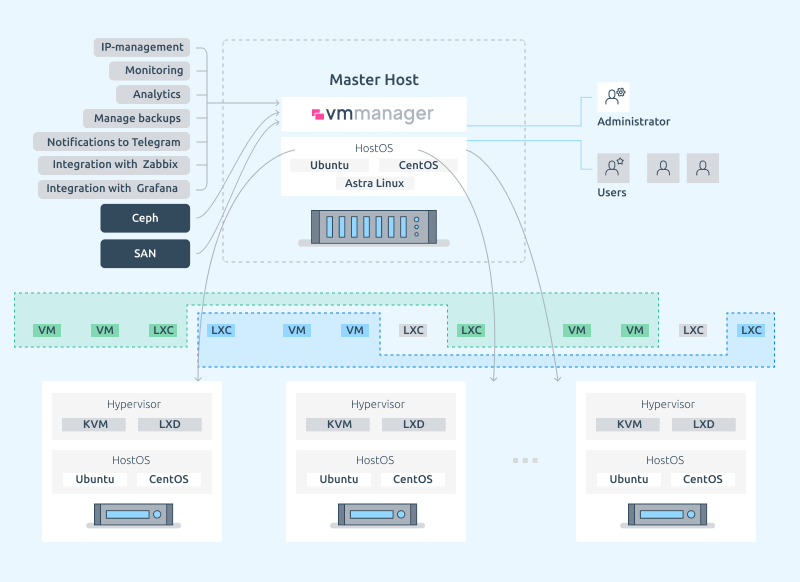800x582 pixels.
Task: Click the Administrator text label
Action: 634,122
